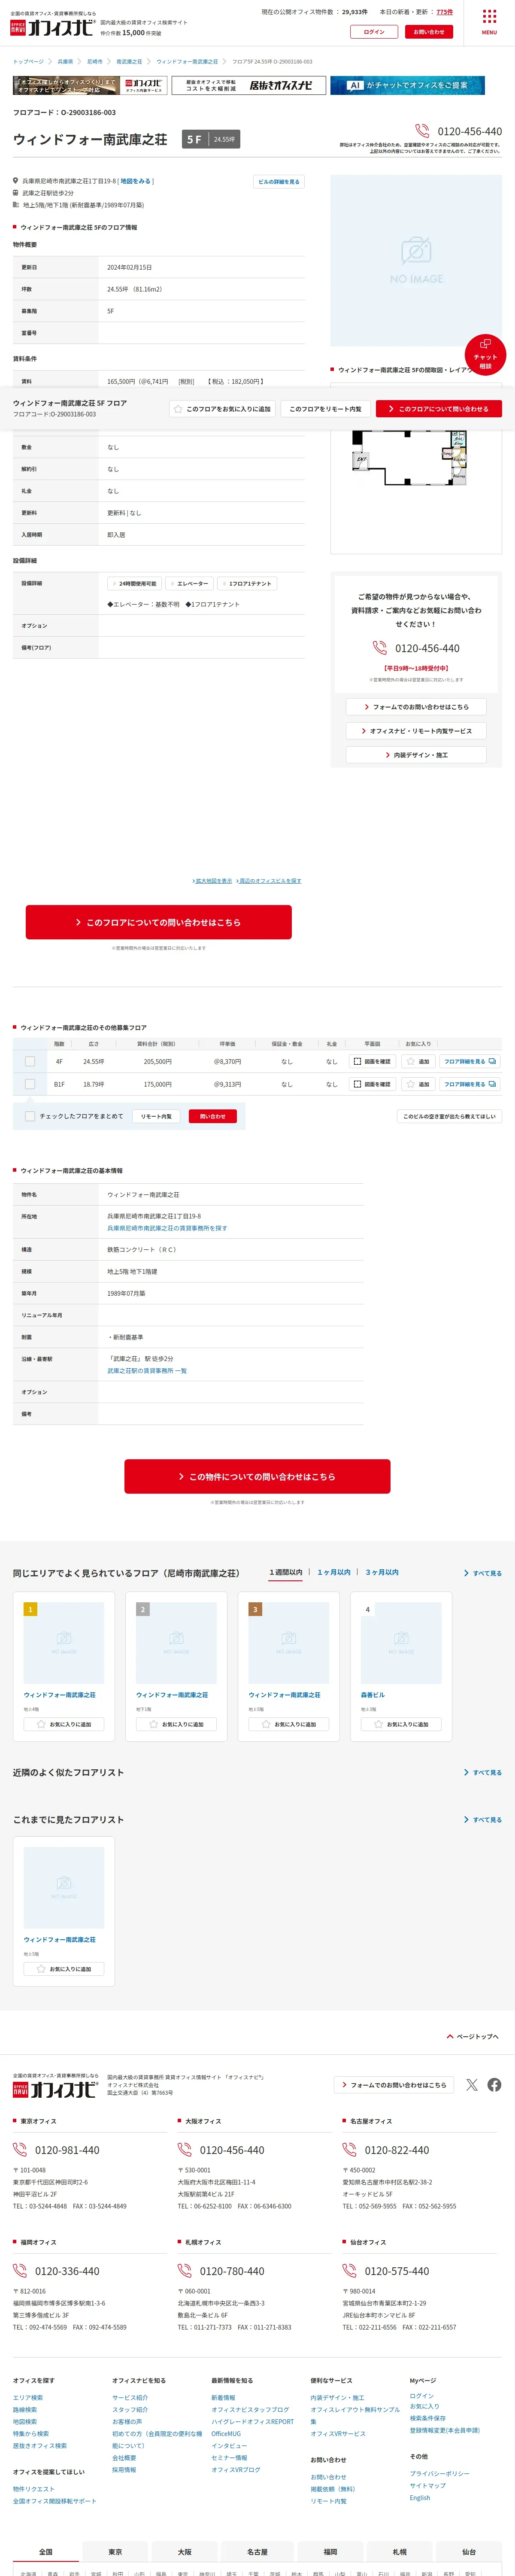The width and height of the screenshot is (515, 2576).
Task: Expand 内装デザイン・施工 sidebar link
Action: click(416, 755)
